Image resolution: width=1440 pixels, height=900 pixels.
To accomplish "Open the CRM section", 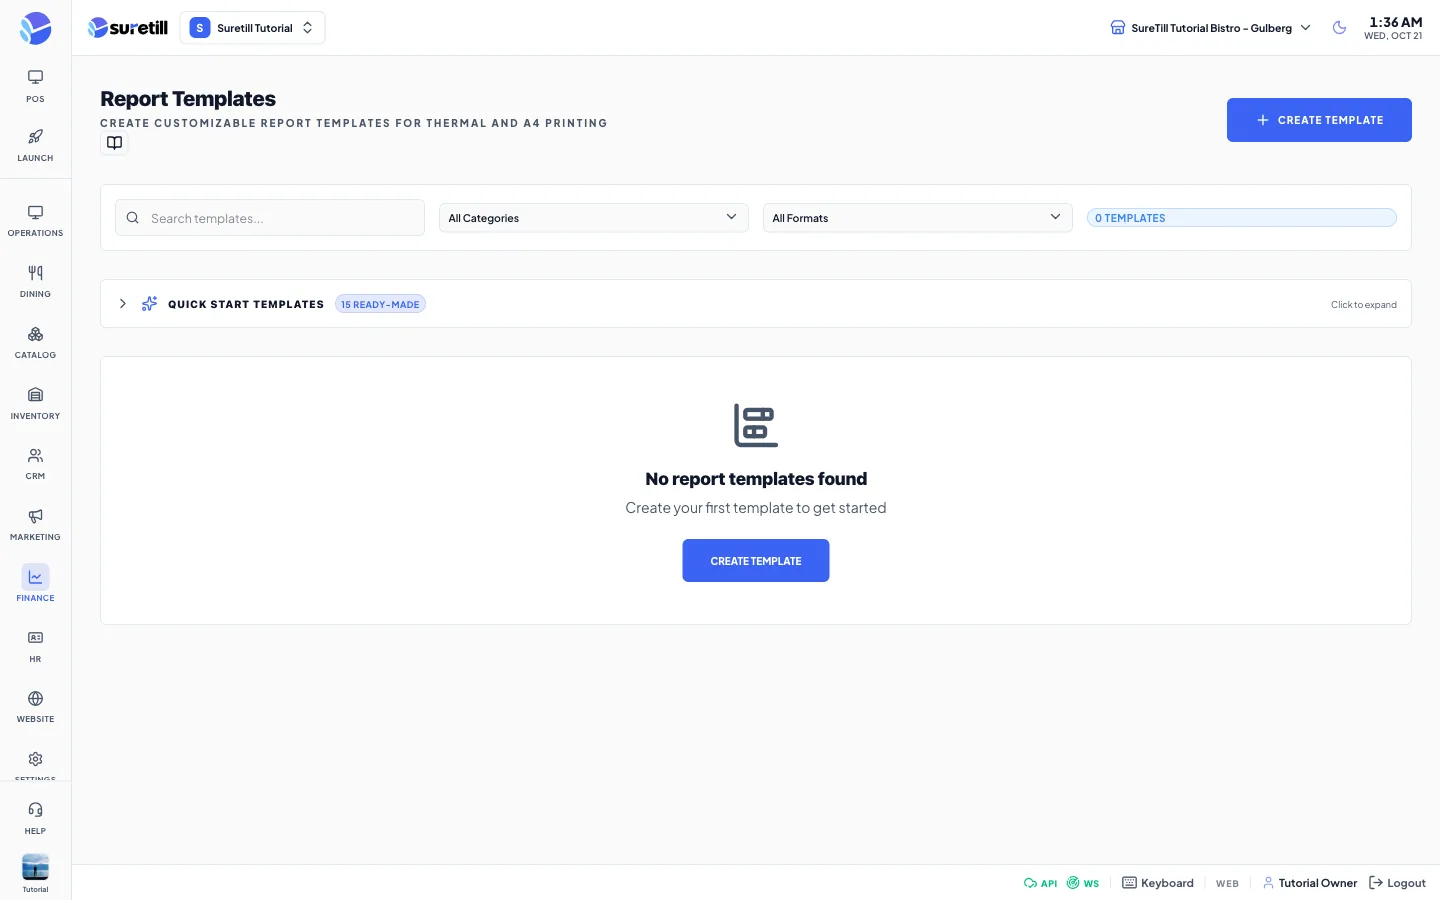I will coord(35,464).
